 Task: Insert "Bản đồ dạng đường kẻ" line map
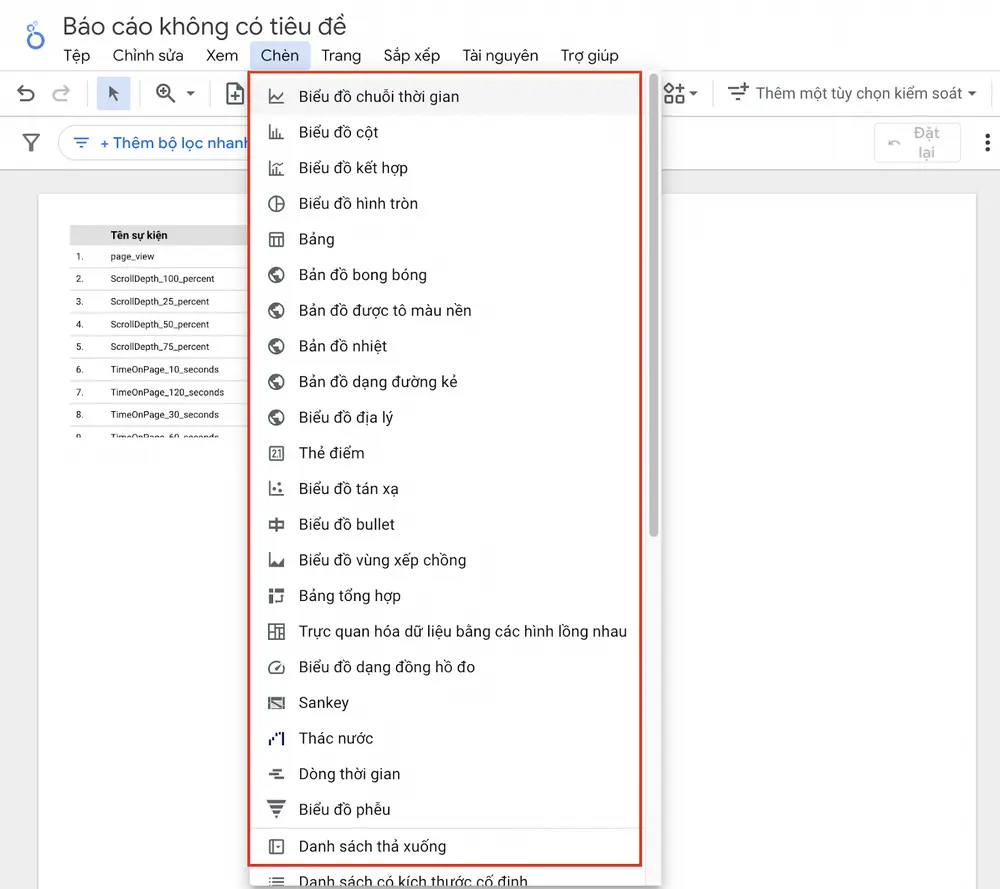coord(445,382)
